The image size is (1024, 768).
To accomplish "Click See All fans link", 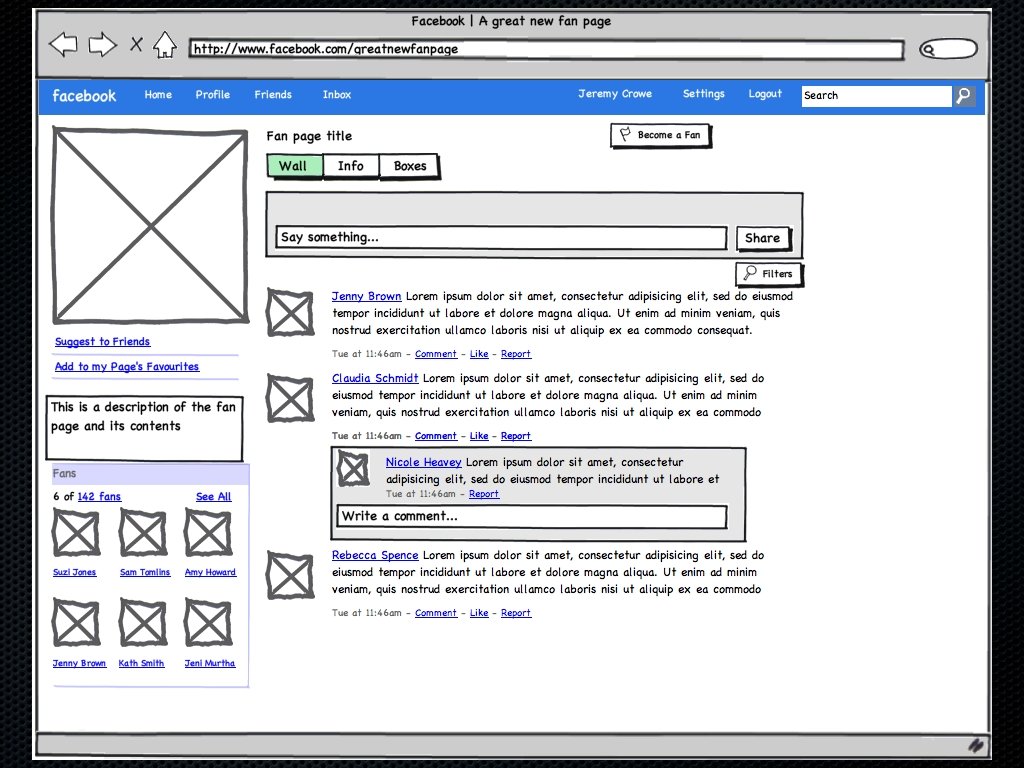I will [x=214, y=497].
